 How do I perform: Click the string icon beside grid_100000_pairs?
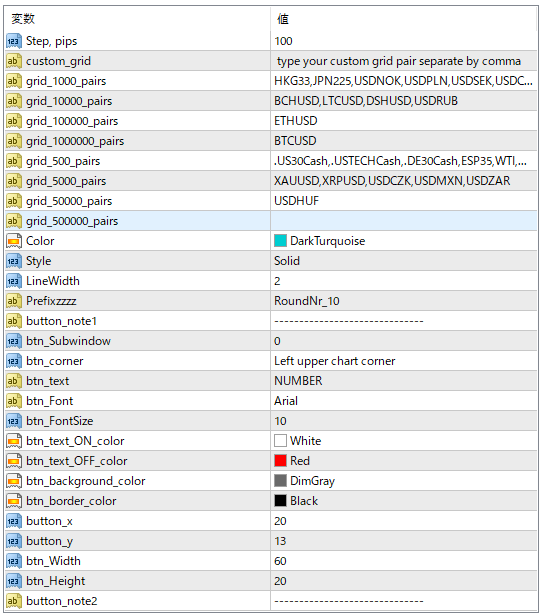click(x=14, y=121)
